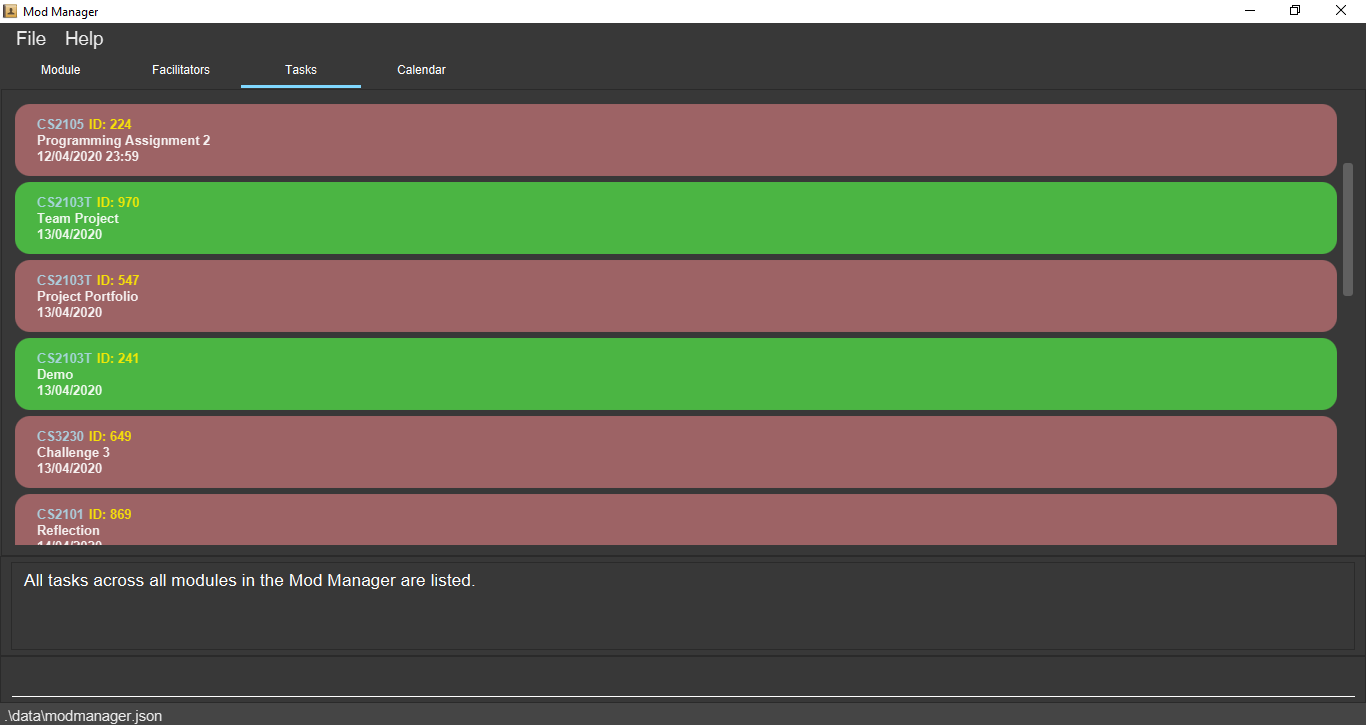Viewport: 1366px width, 725px height.
Task: Select the Demo task card
Action: pos(676,374)
